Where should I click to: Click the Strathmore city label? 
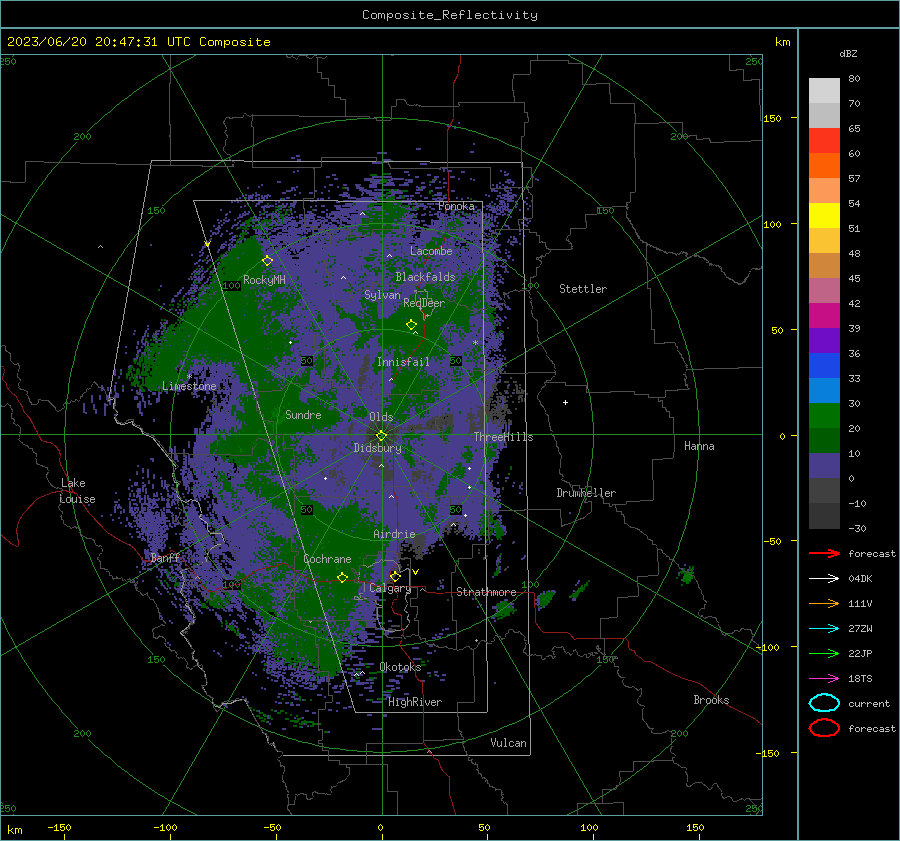click(486, 592)
